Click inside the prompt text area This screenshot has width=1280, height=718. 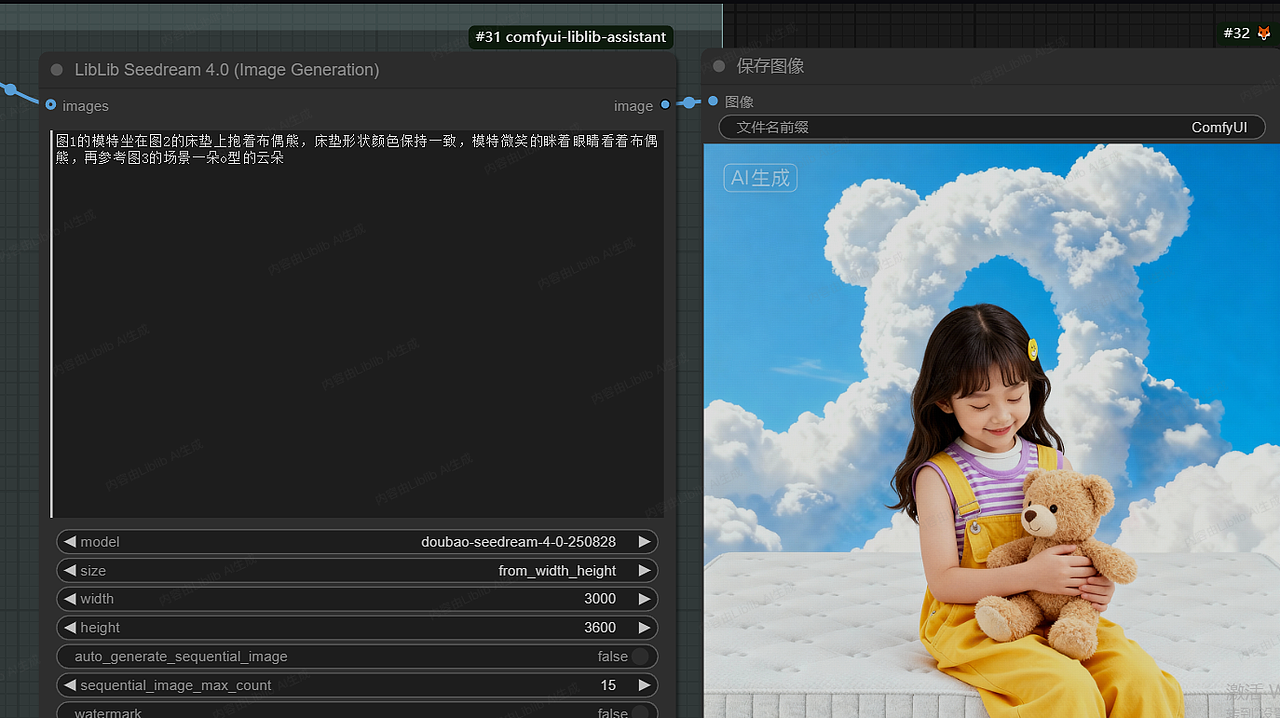coord(357,324)
